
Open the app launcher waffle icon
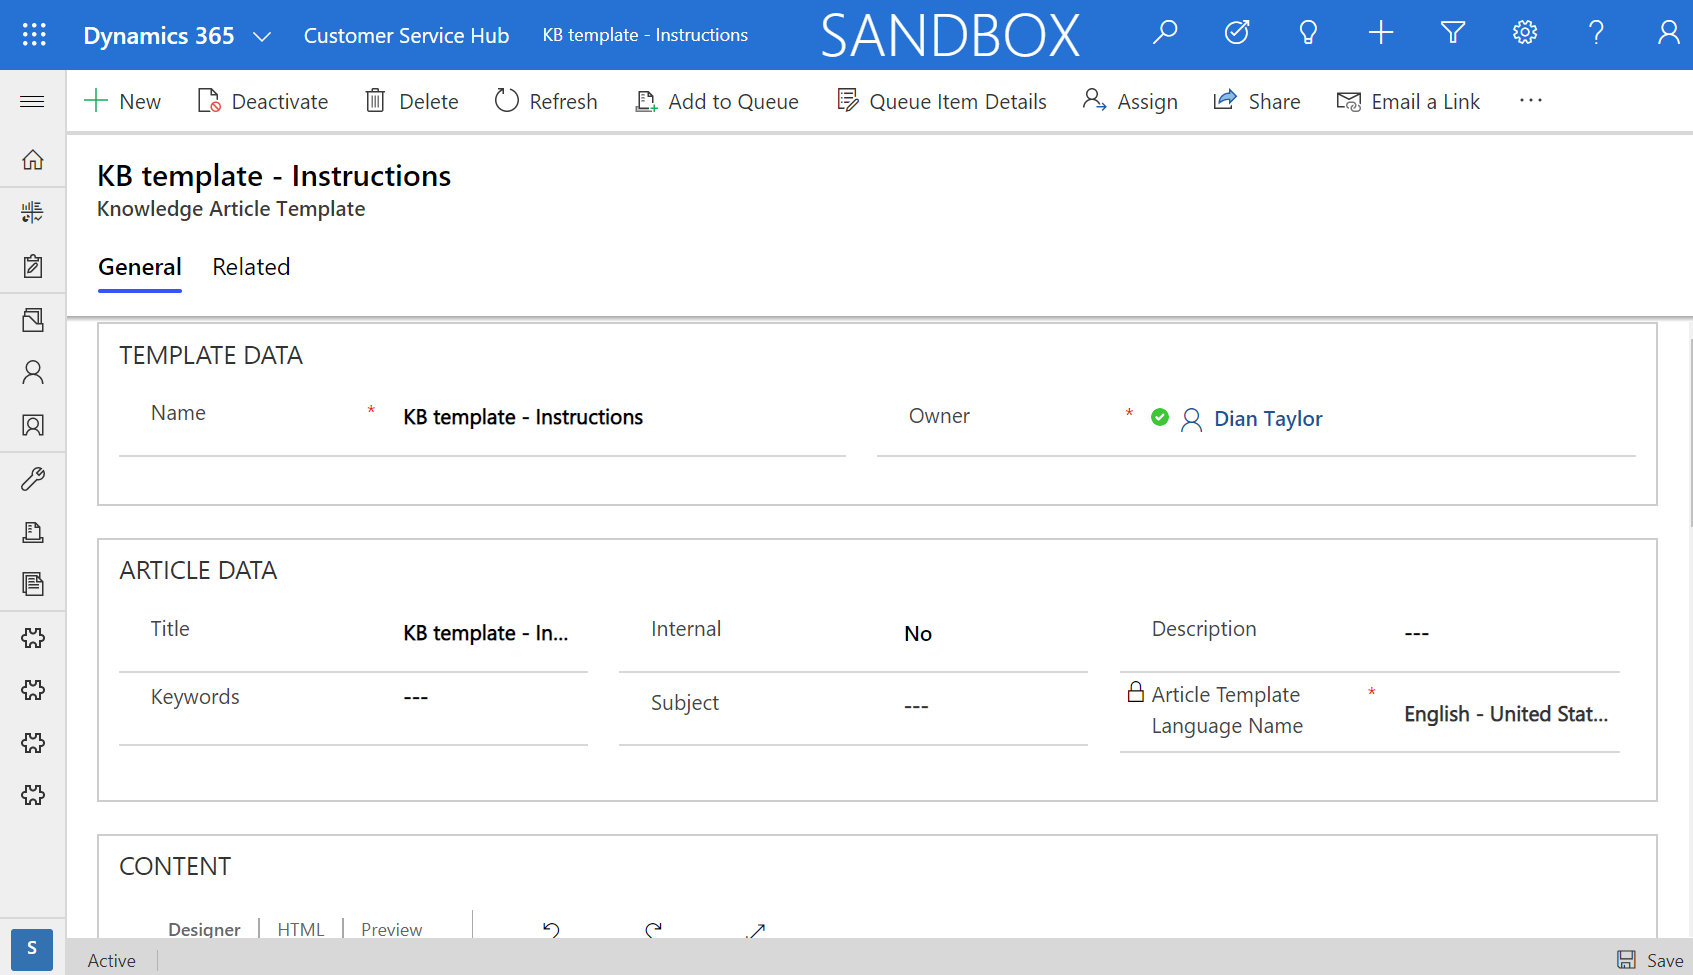click(34, 35)
